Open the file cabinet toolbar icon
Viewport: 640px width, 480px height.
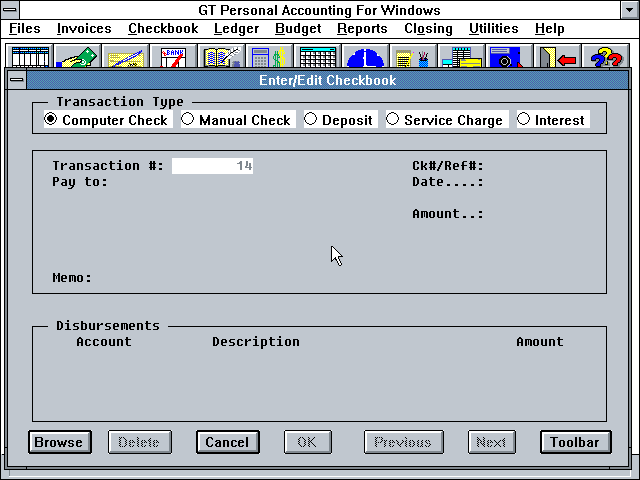coord(30,56)
